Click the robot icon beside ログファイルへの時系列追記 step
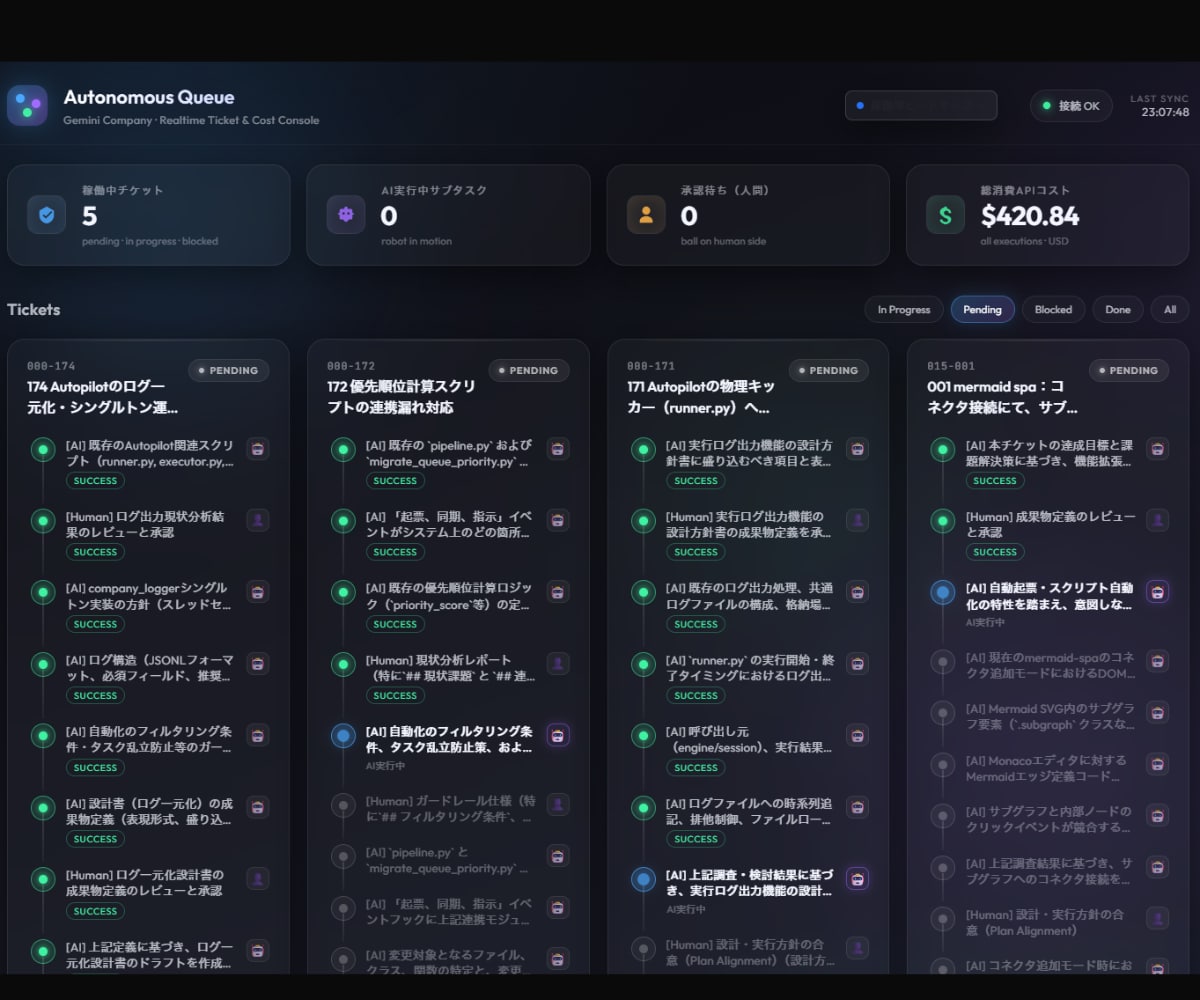1200x1000 pixels. 857,807
